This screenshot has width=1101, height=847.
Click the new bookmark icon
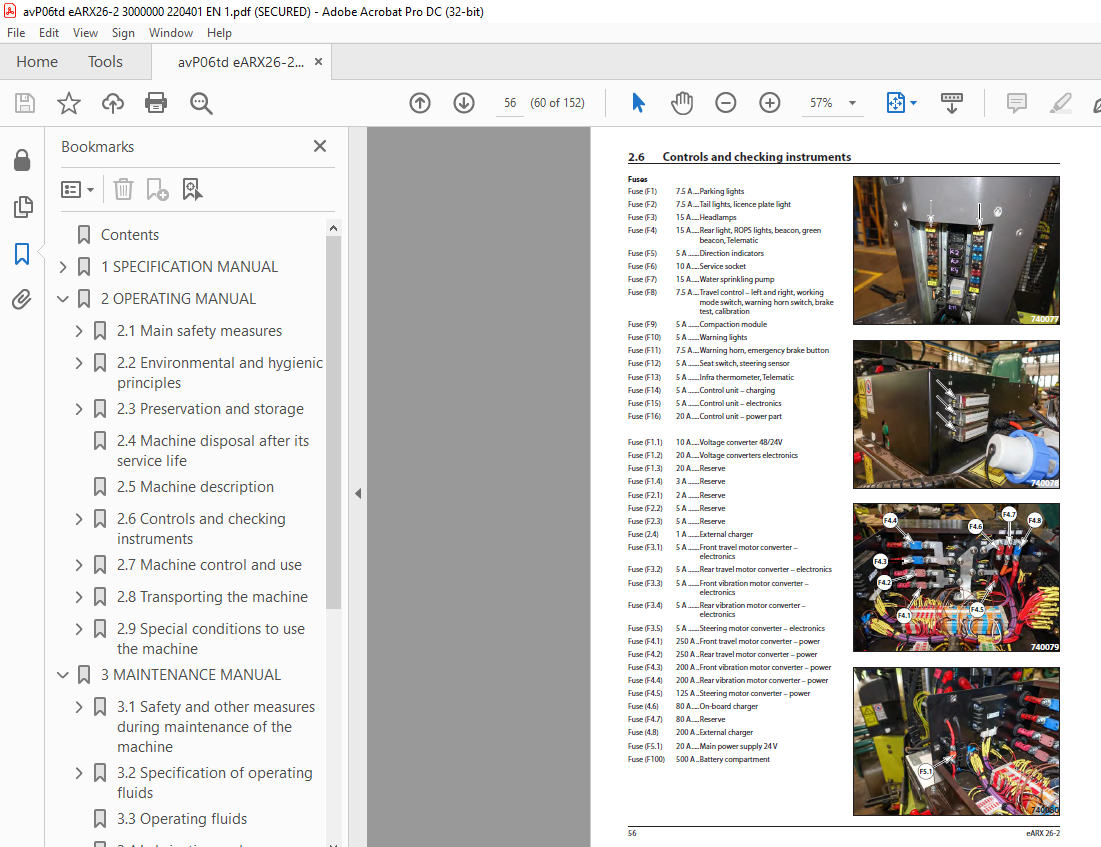[x=157, y=189]
